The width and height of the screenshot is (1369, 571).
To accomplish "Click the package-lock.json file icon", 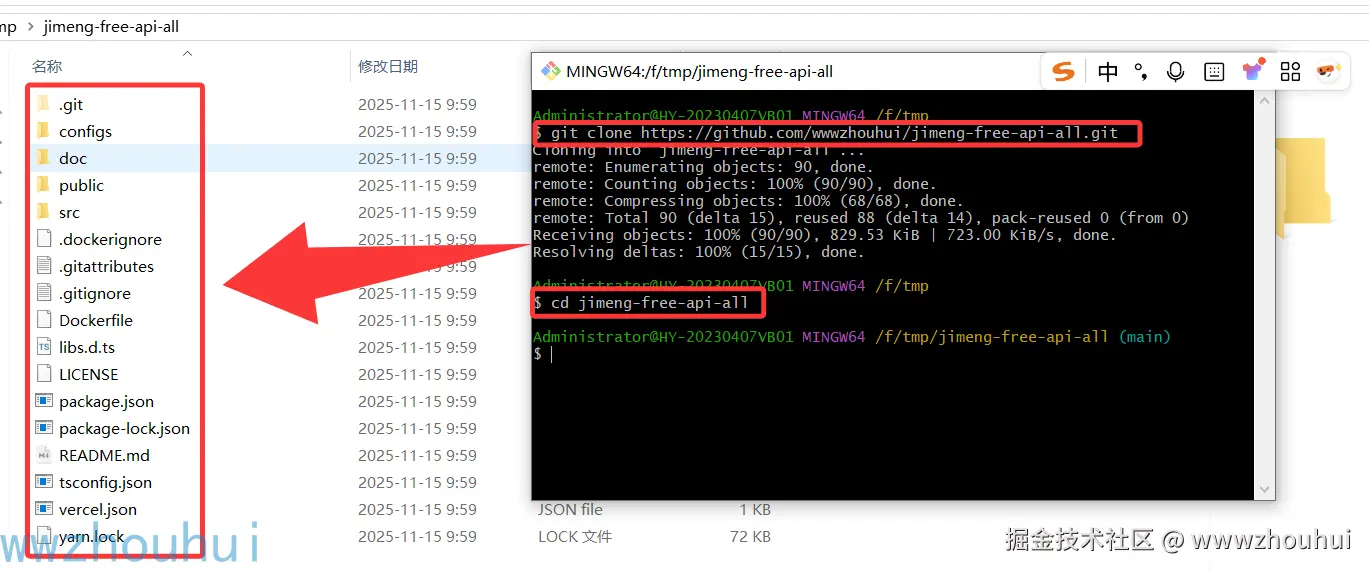I will [x=43, y=428].
